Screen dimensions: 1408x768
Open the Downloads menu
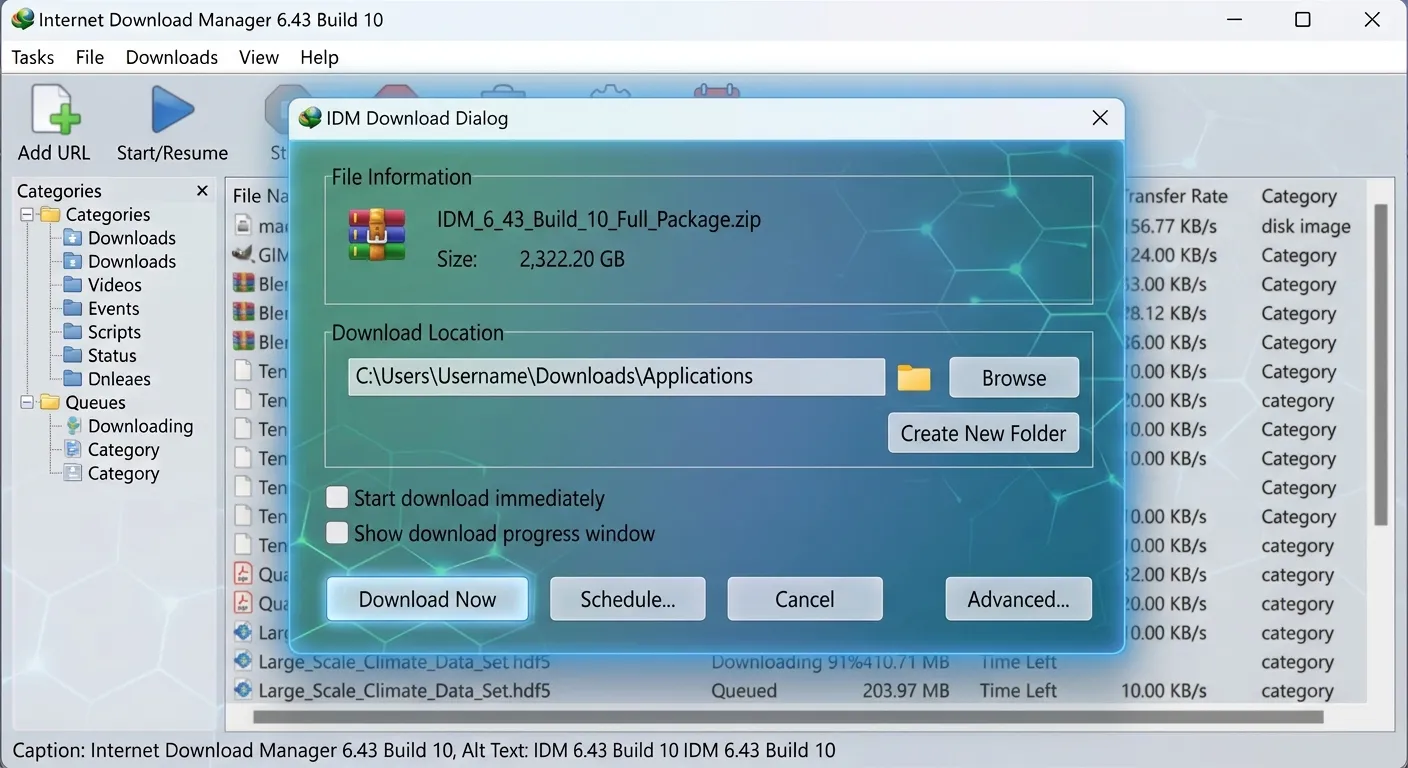[172, 57]
